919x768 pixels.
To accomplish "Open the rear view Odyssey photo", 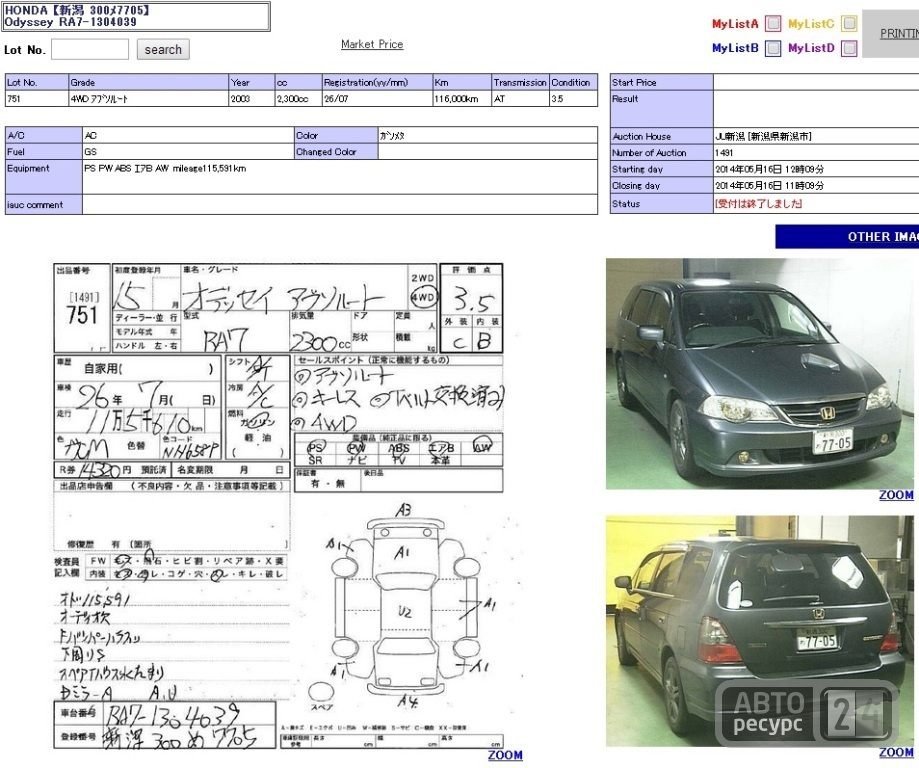I will point(760,631).
